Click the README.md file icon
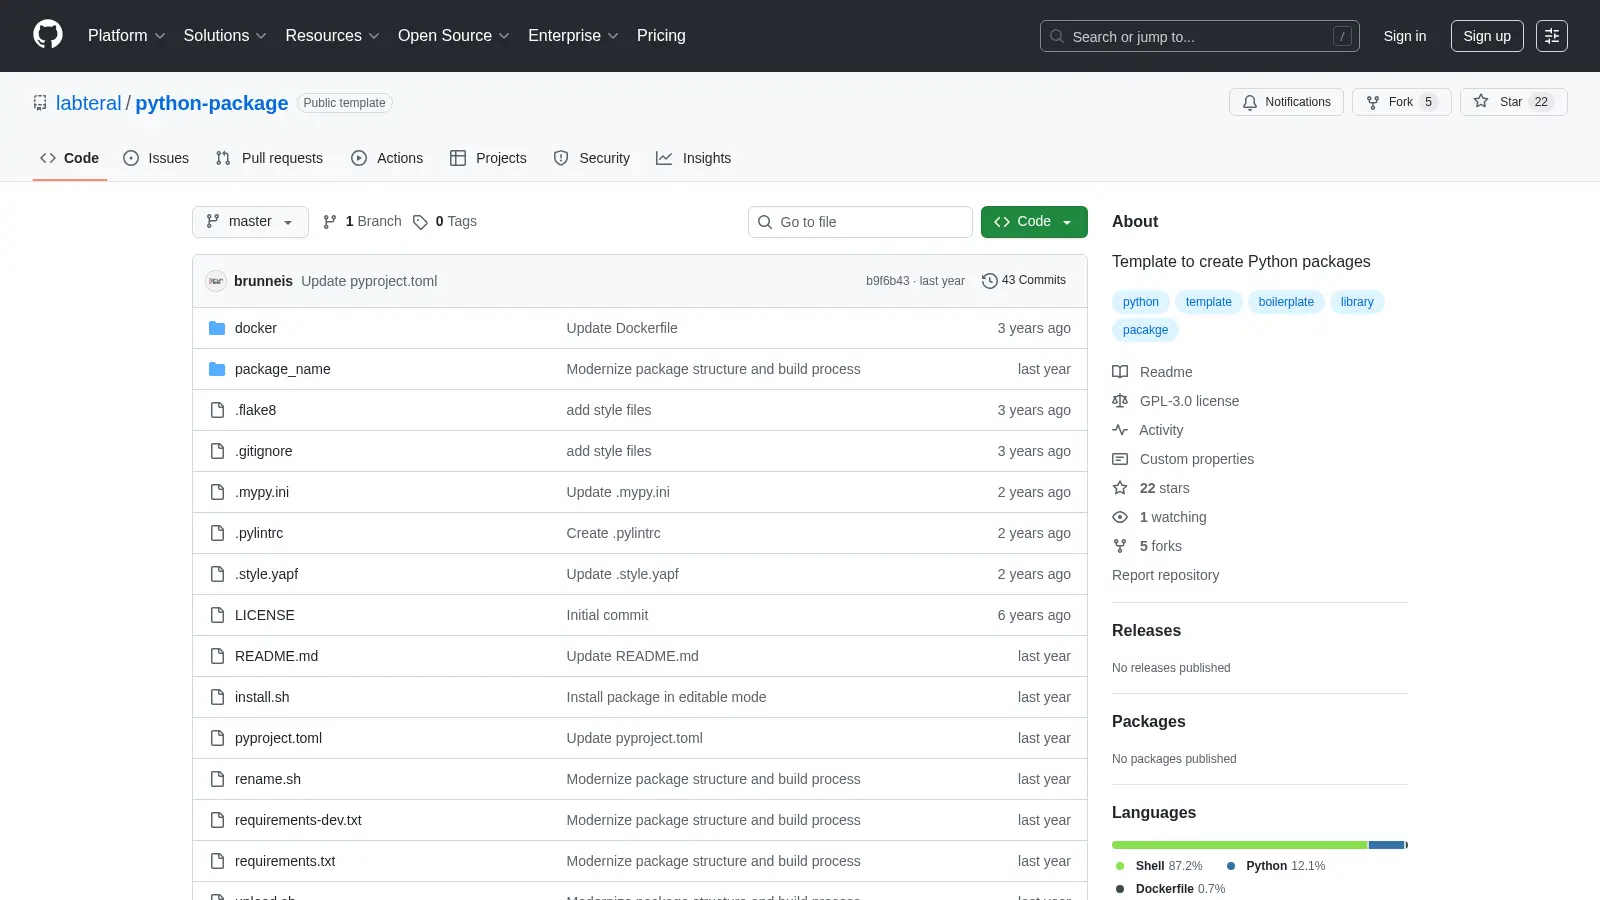 [217, 656]
